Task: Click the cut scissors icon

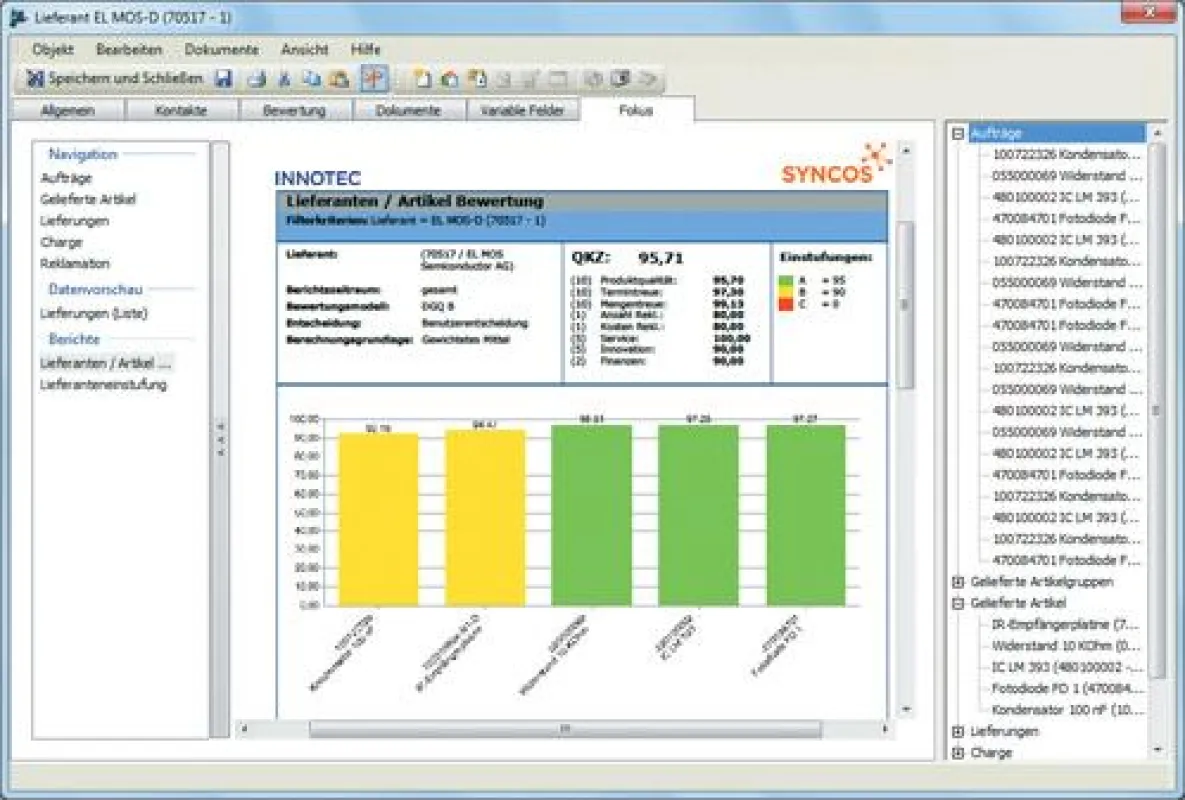Action: [x=285, y=78]
